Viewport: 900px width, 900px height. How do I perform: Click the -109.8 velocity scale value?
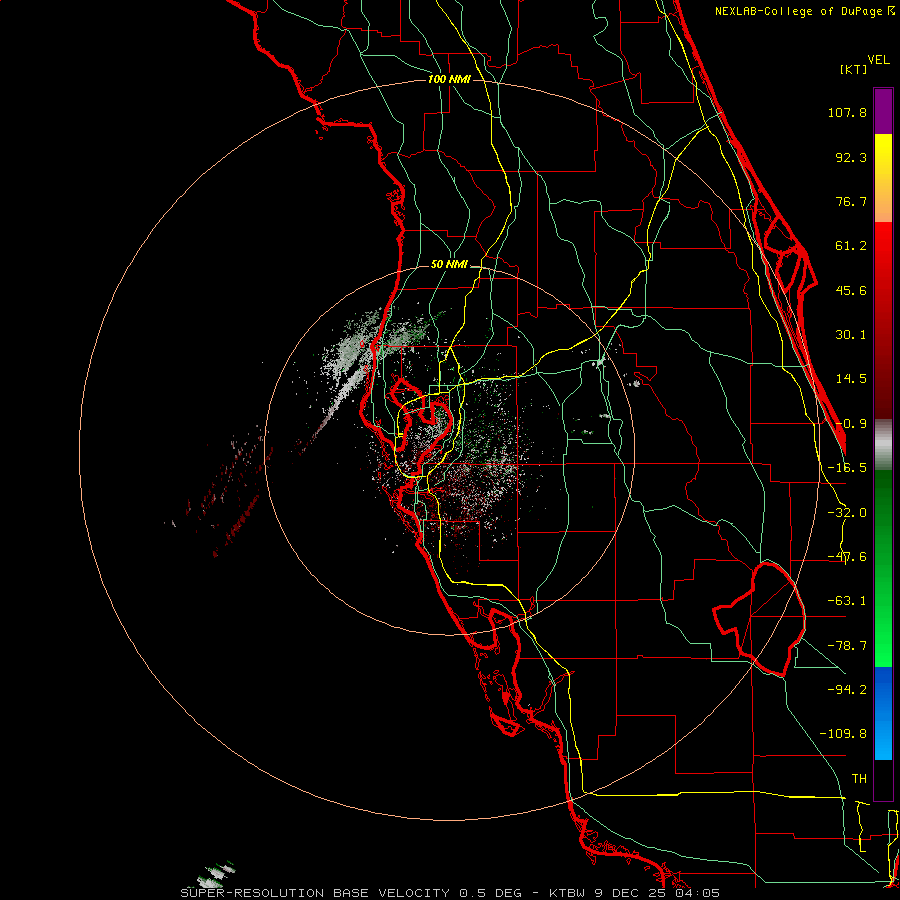843,734
